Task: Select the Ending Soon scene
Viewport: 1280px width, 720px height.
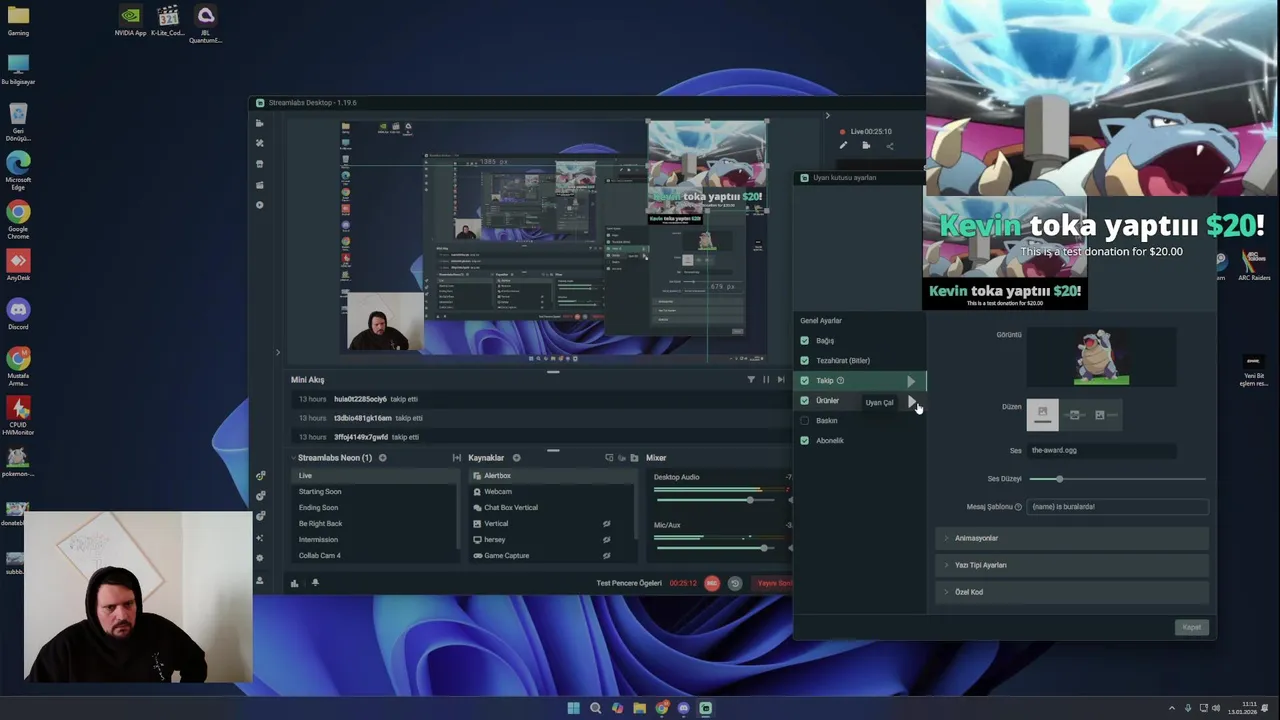Action: point(375,508)
